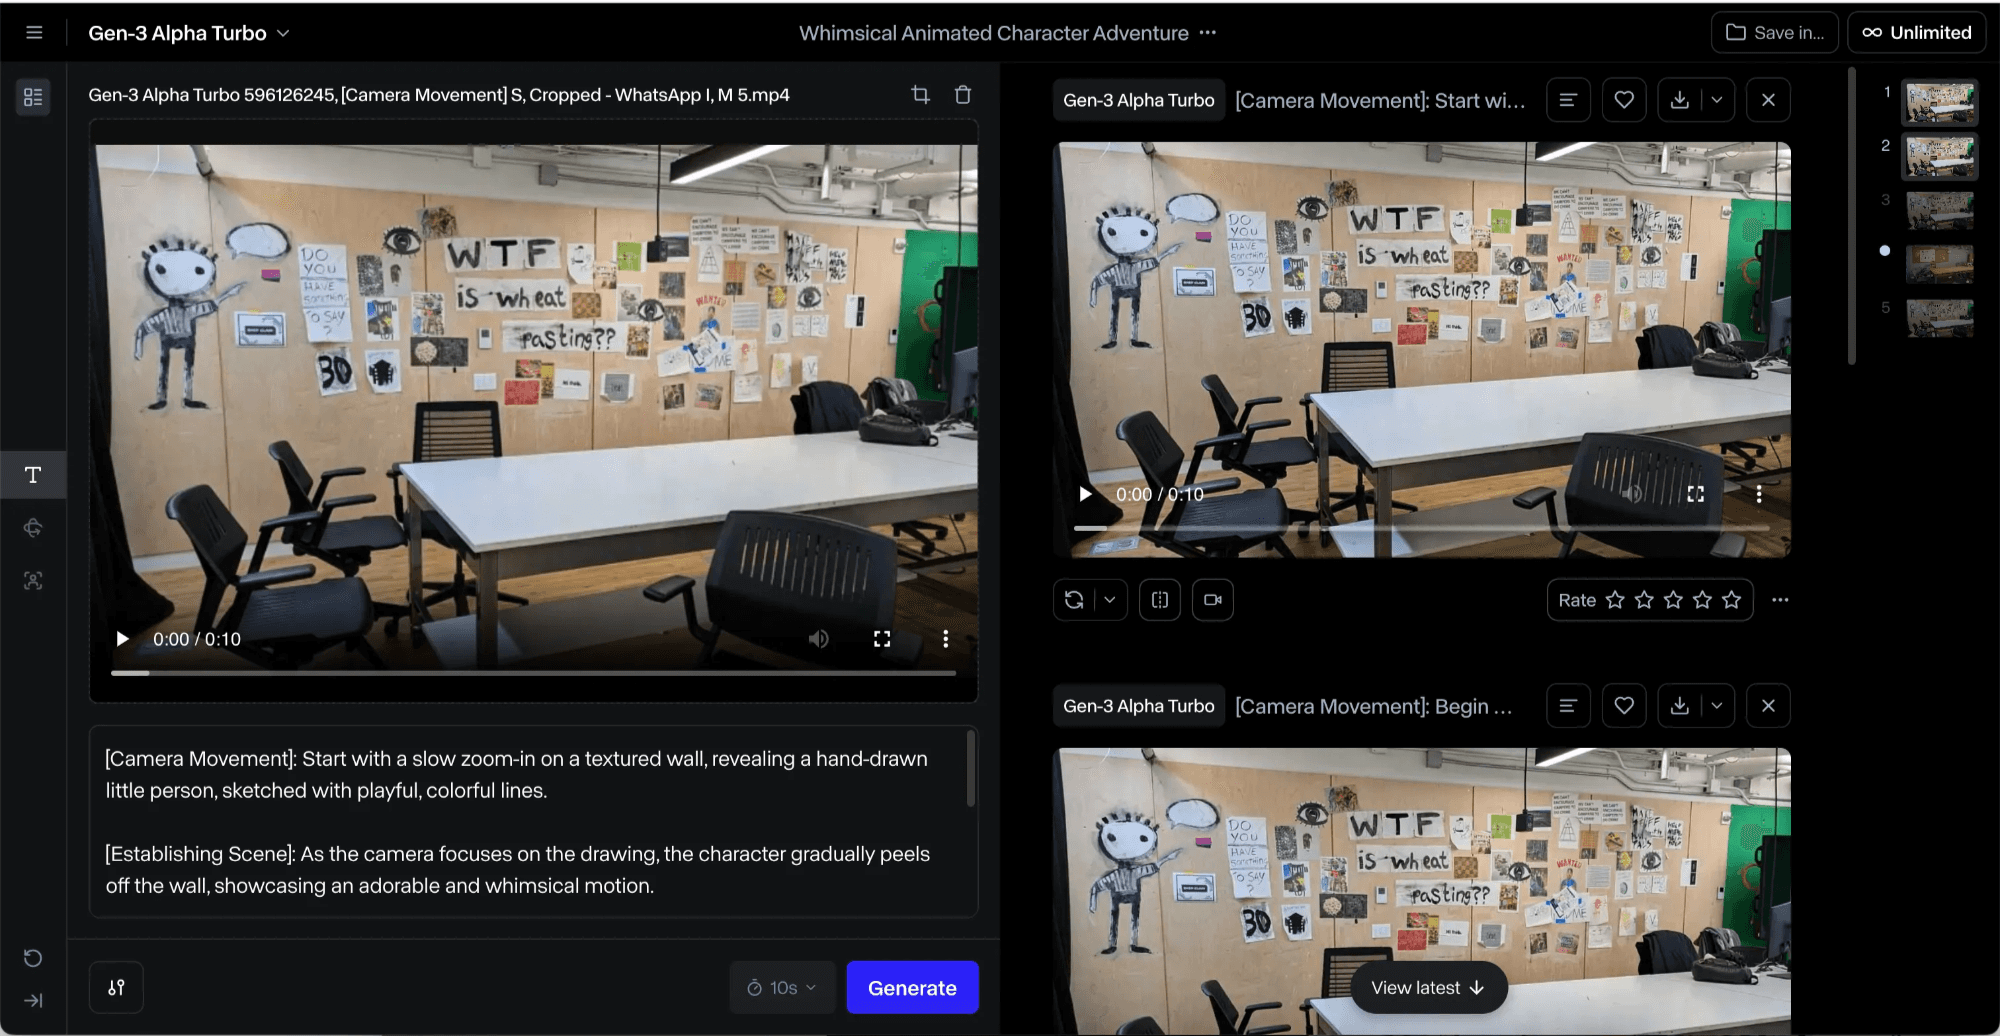
Task: Click second generation's Gen-3 Alpha Turbo label
Action: point(1138,706)
